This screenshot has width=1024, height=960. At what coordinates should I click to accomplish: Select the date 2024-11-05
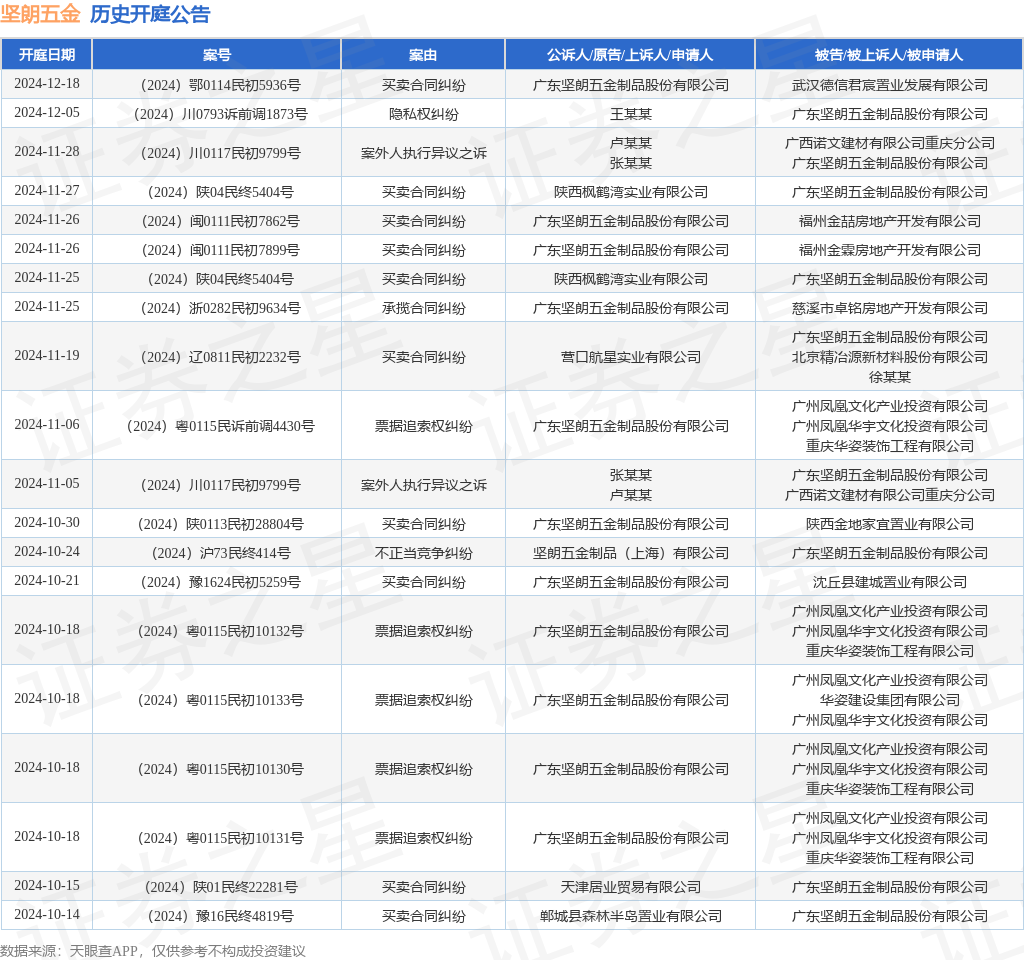[x=47, y=483]
